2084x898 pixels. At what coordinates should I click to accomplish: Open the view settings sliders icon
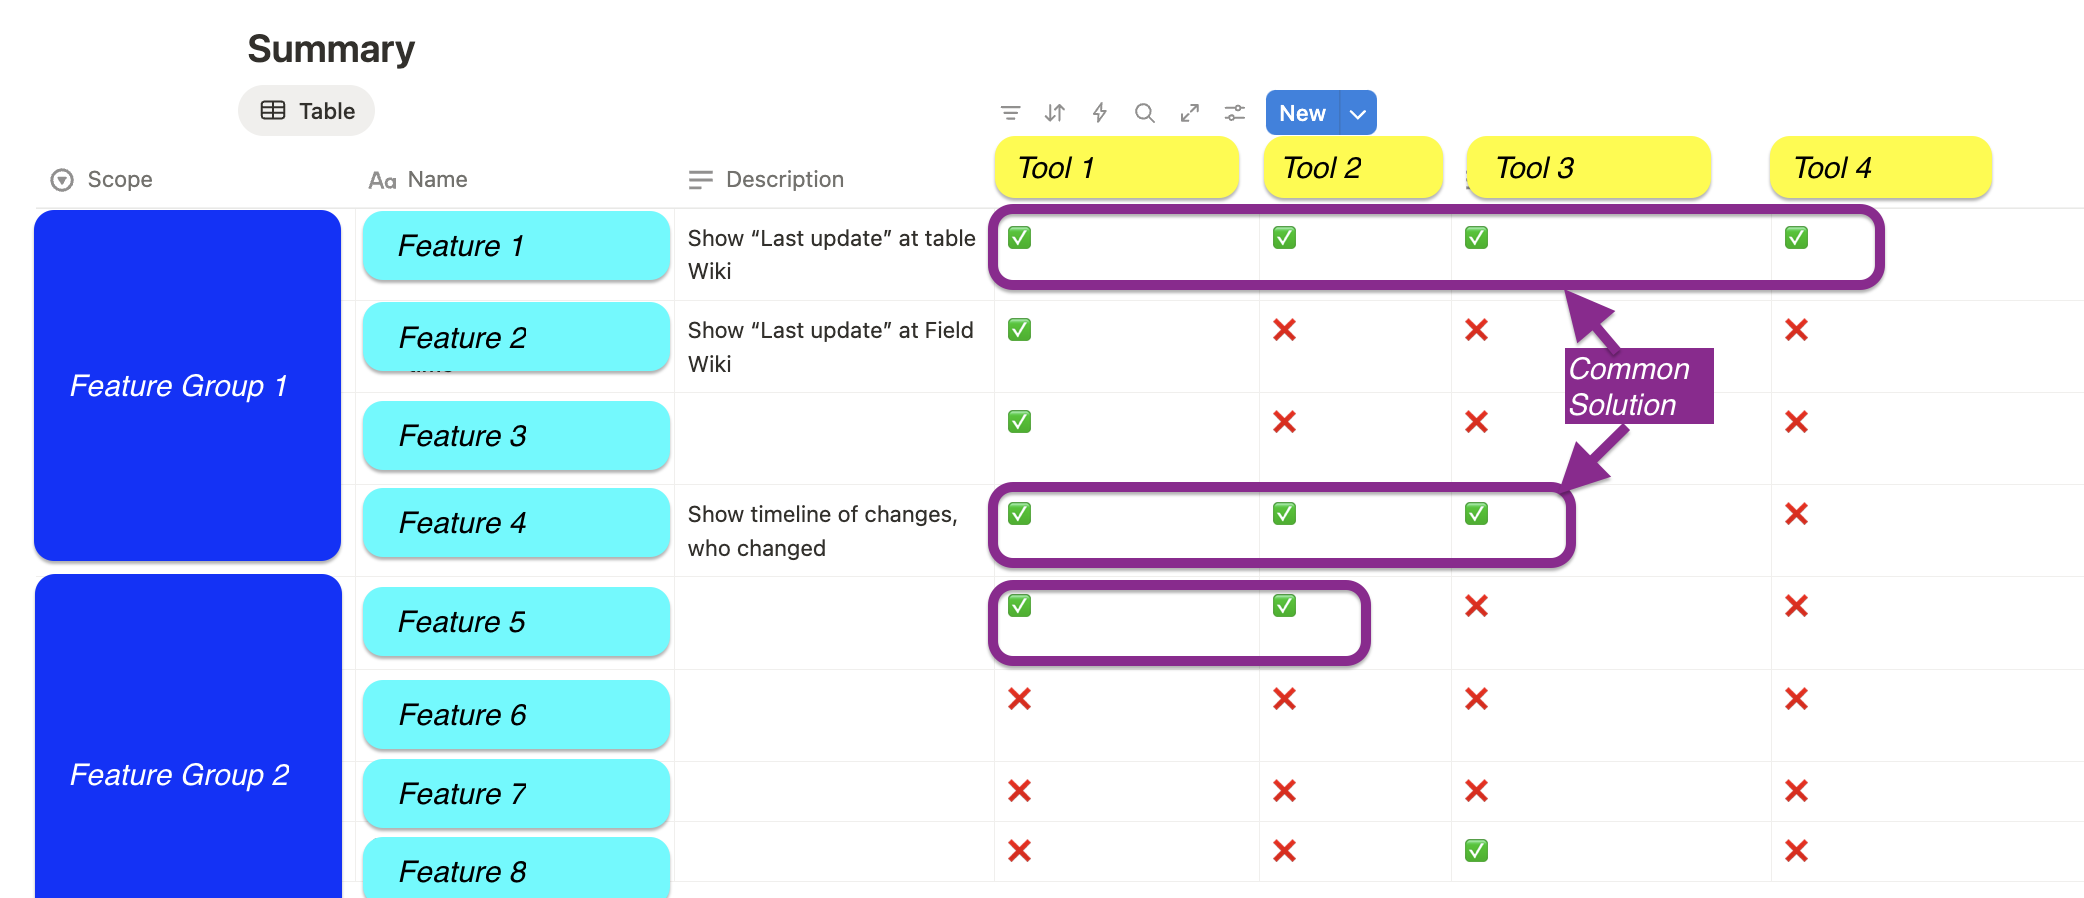1235,113
